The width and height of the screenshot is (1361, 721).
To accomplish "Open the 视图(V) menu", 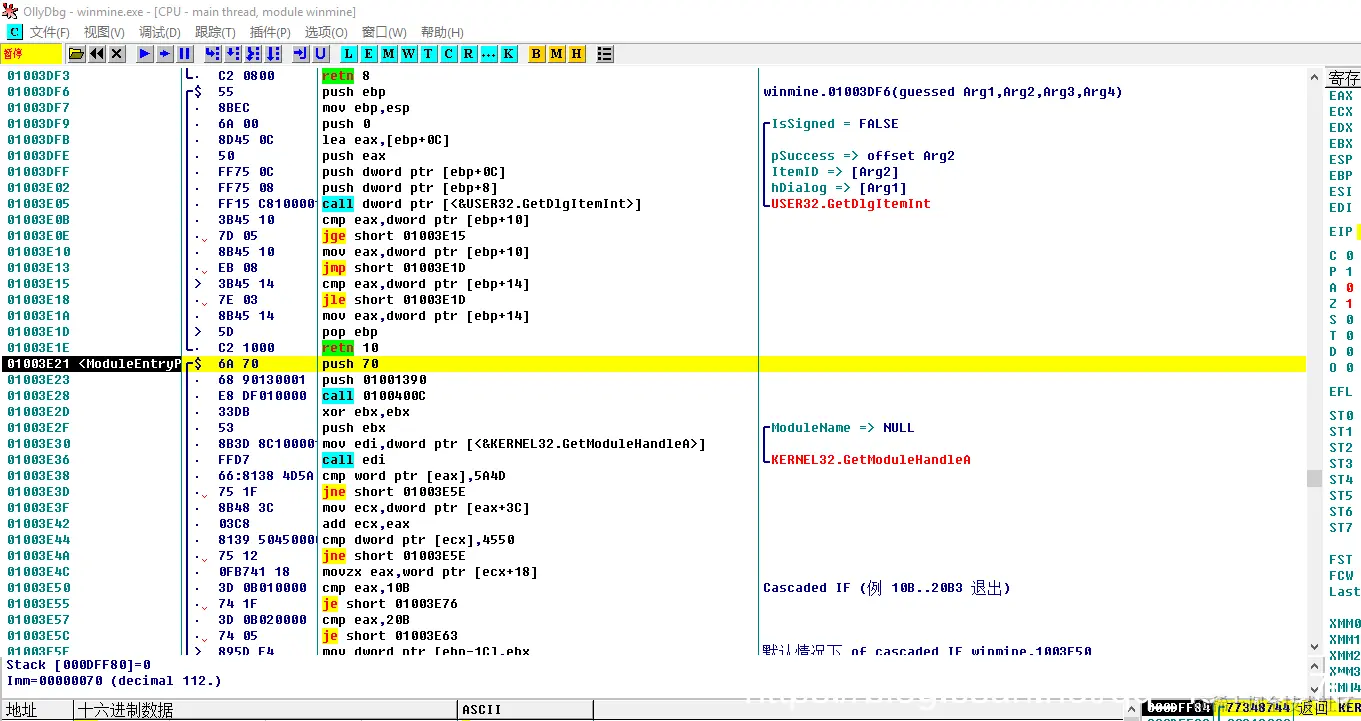I will coord(104,32).
